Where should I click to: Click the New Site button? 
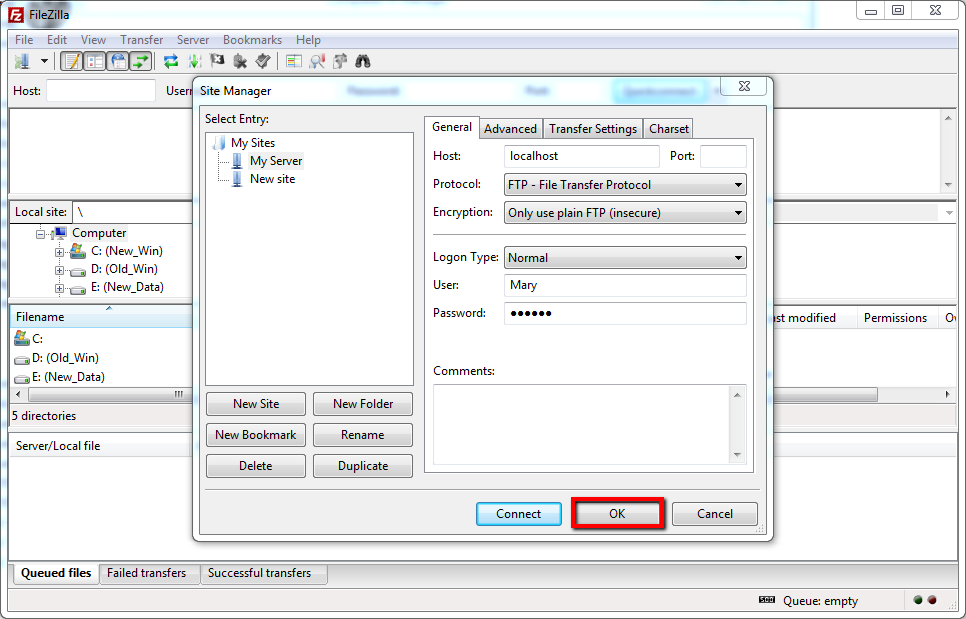point(256,404)
